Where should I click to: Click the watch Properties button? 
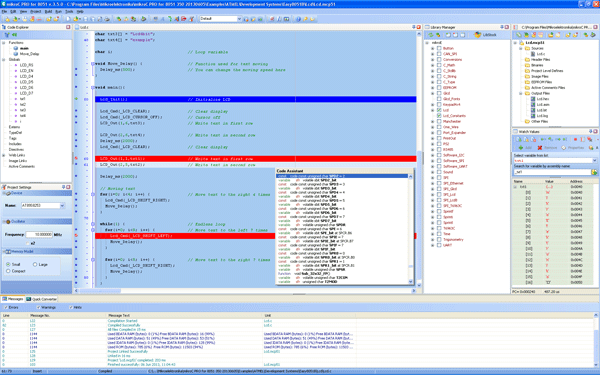click(572, 148)
